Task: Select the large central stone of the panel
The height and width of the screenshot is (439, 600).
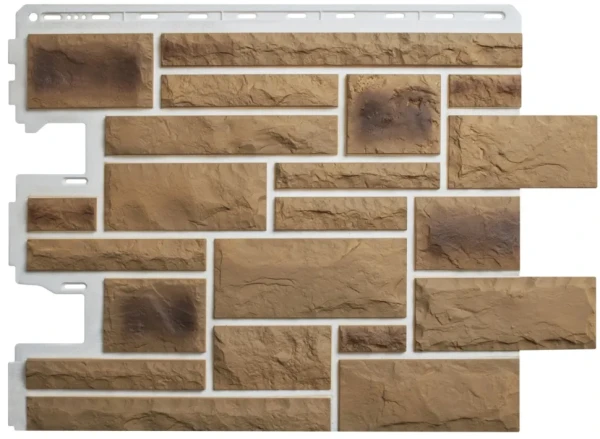Action: [309, 278]
